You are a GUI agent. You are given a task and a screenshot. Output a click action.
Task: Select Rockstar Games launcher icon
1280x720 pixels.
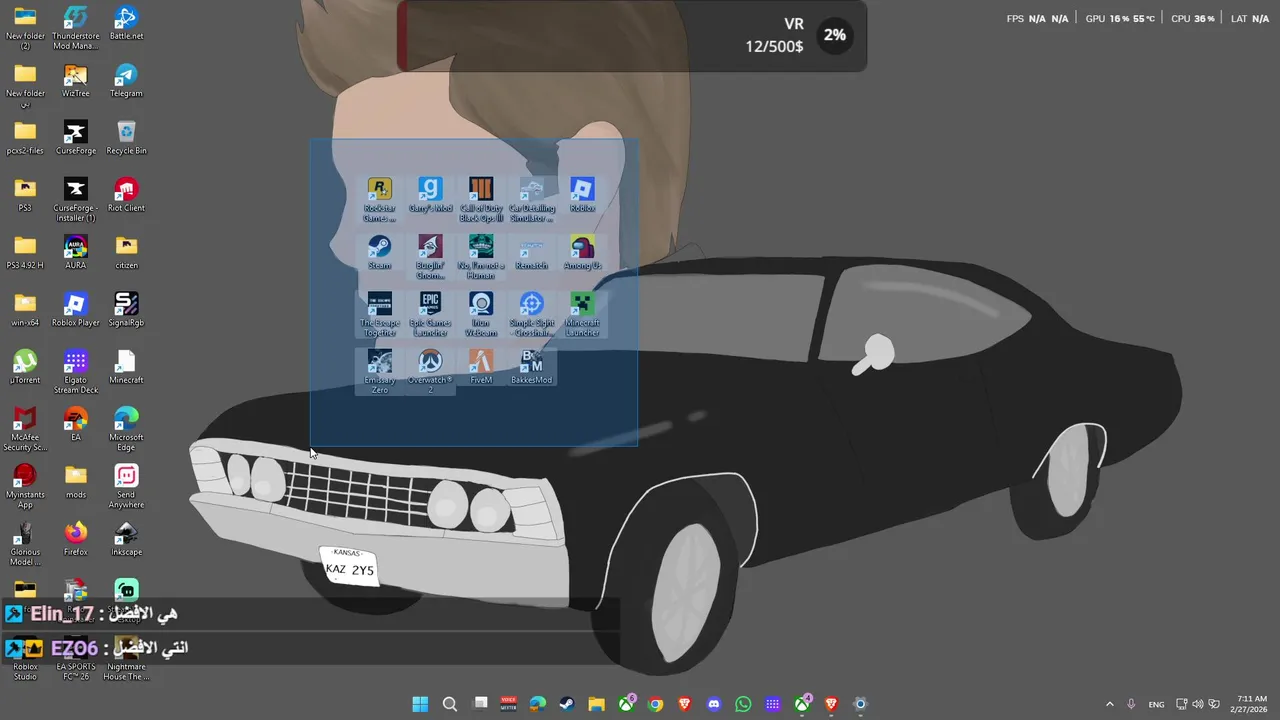(x=379, y=199)
